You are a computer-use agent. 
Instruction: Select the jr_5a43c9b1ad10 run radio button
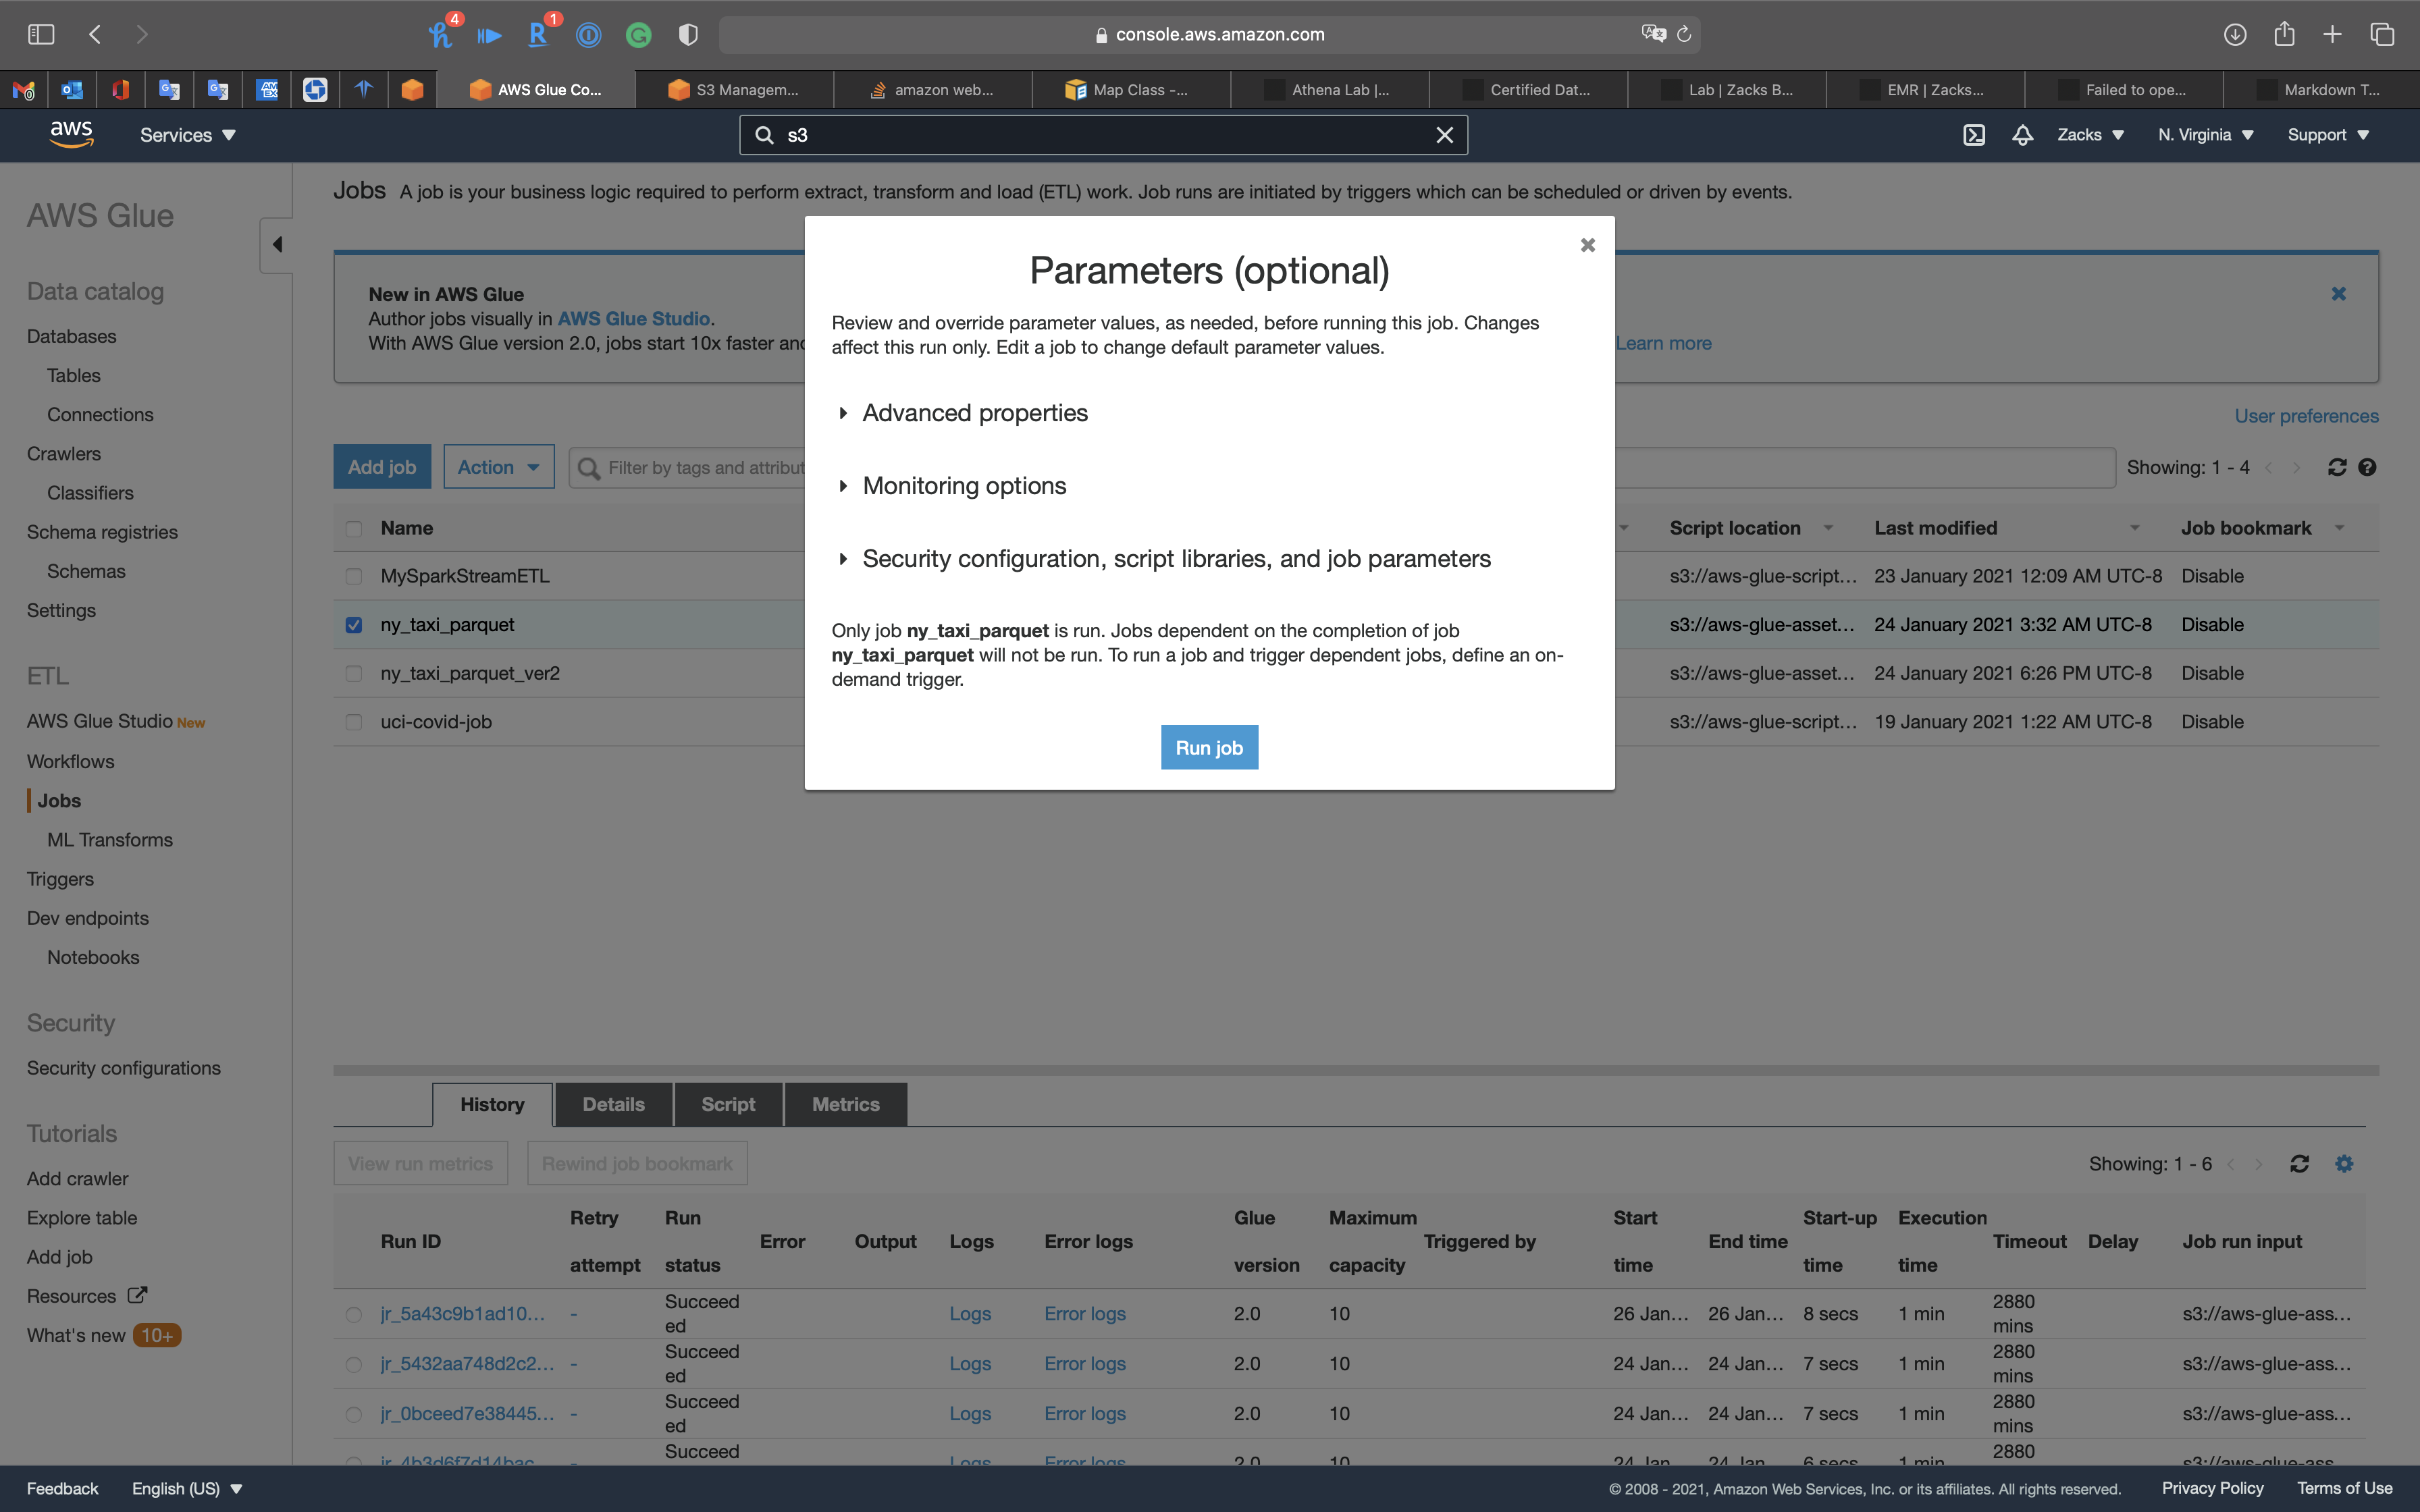(354, 1314)
